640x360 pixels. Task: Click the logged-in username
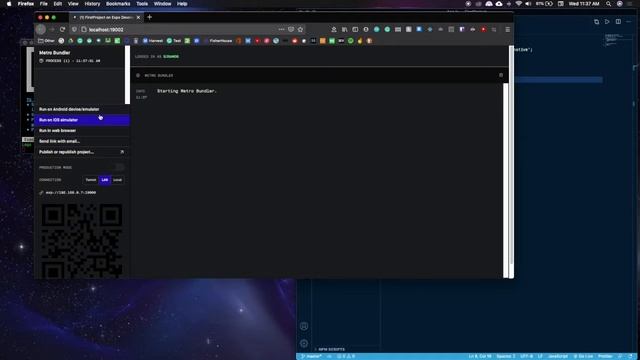(171, 57)
